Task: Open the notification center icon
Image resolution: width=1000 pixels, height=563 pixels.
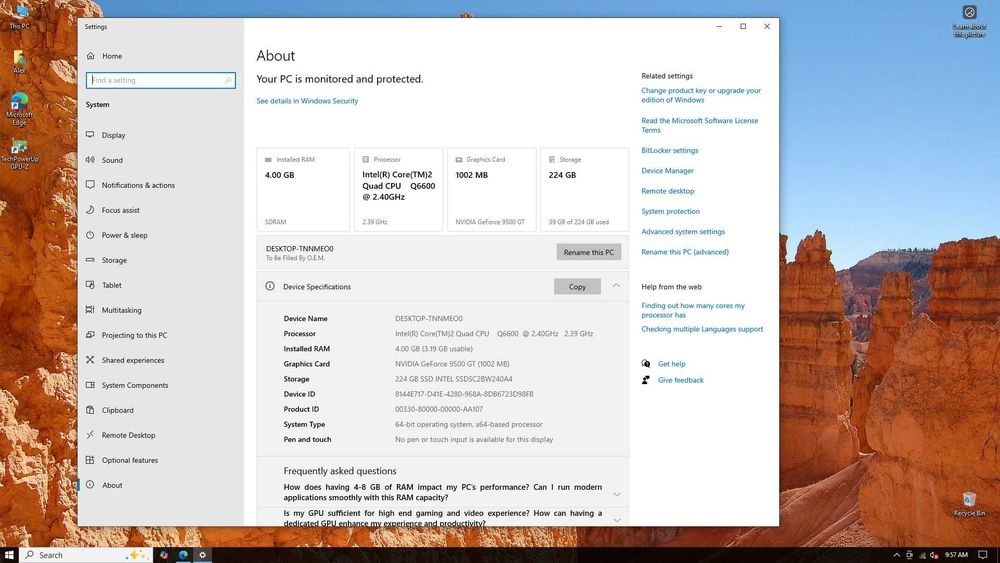Action: click(983, 555)
